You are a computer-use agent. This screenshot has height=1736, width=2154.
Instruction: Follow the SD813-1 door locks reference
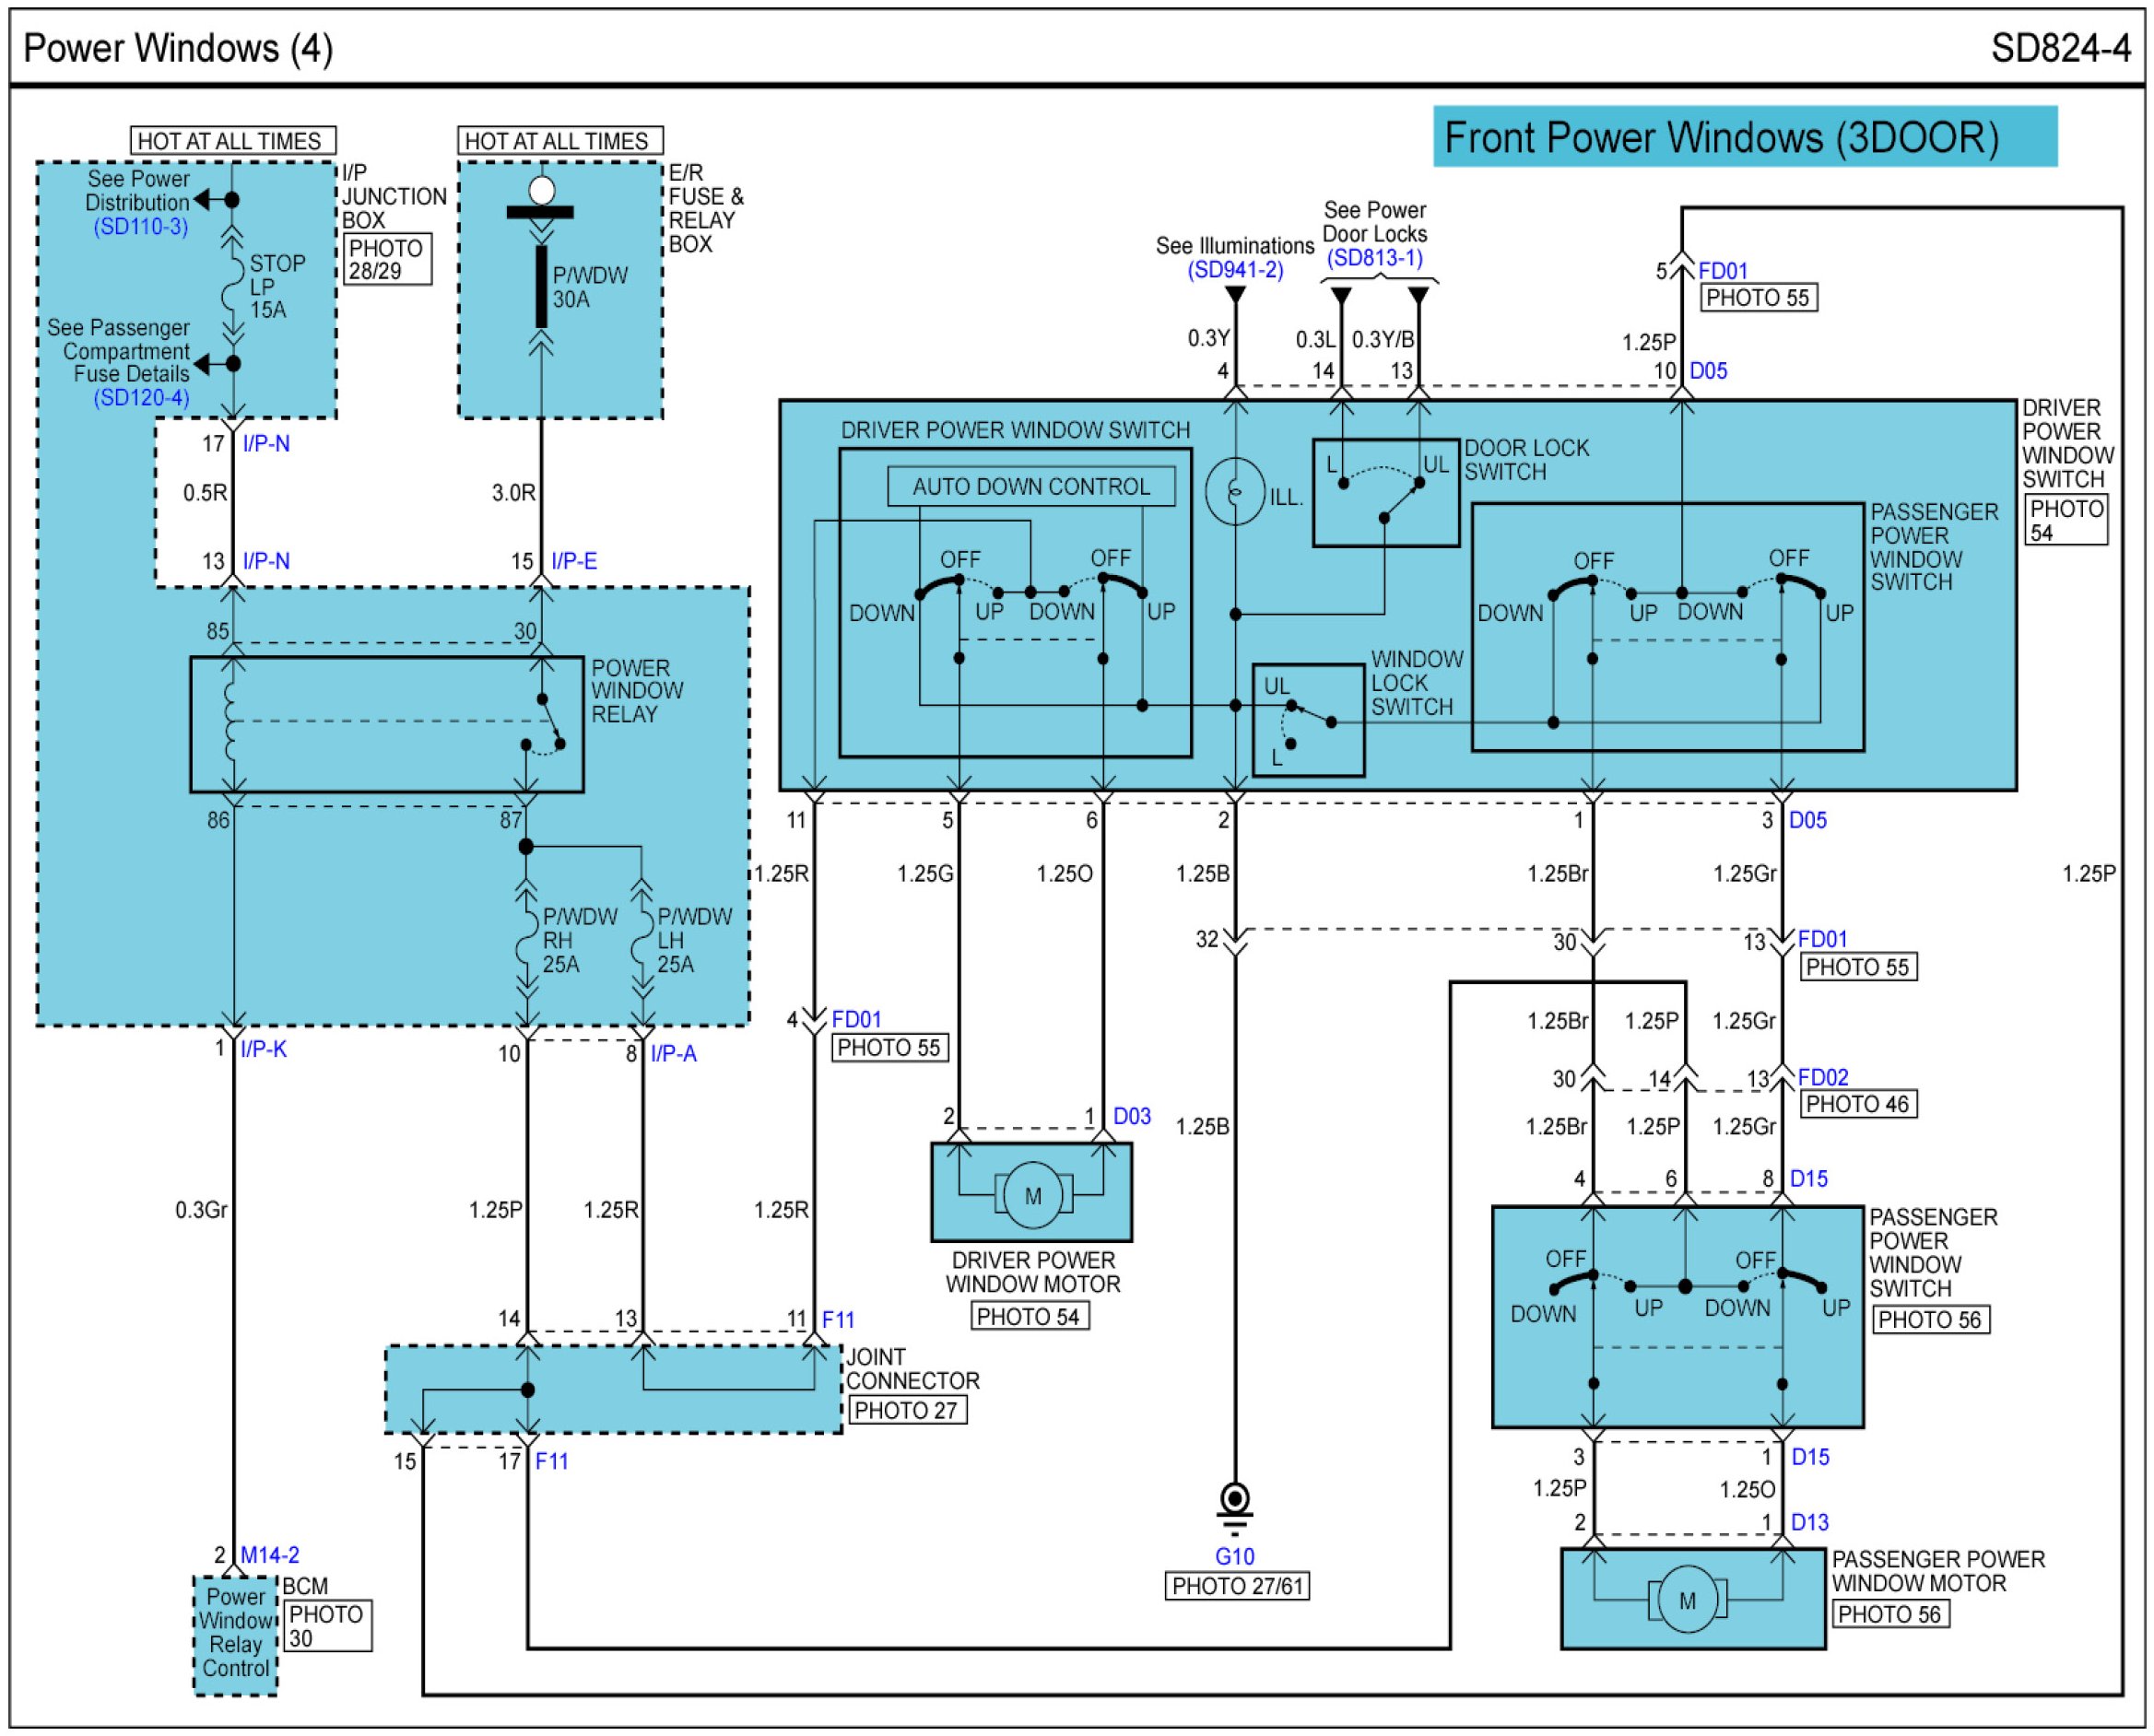point(1374,258)
